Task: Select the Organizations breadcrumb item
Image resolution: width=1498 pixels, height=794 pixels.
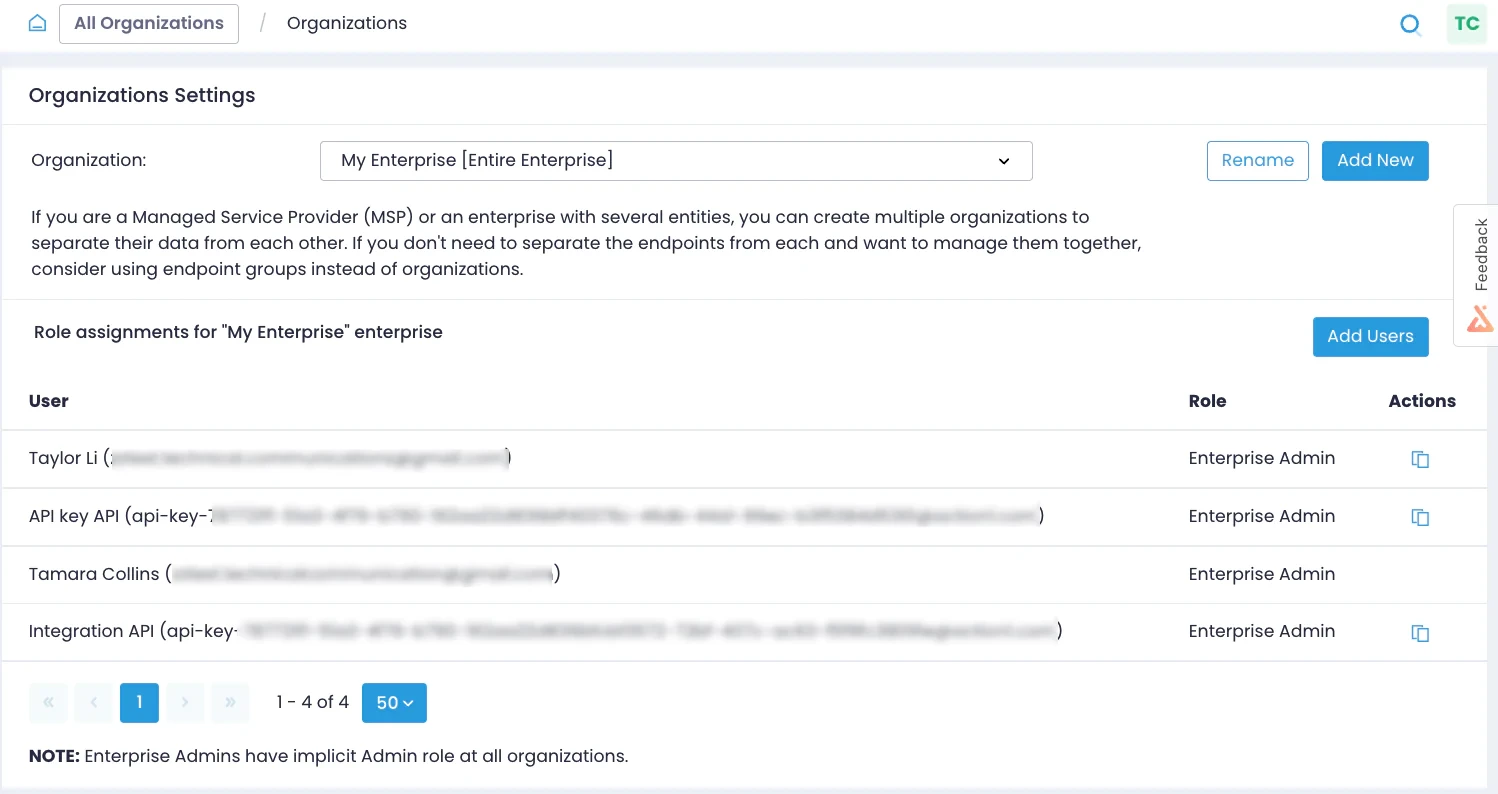Action: point(347,23)
